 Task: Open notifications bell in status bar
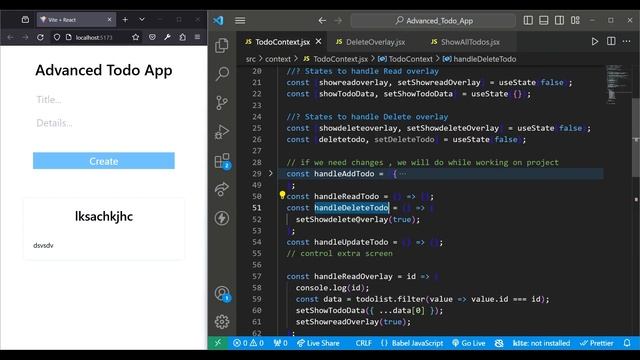627,343
